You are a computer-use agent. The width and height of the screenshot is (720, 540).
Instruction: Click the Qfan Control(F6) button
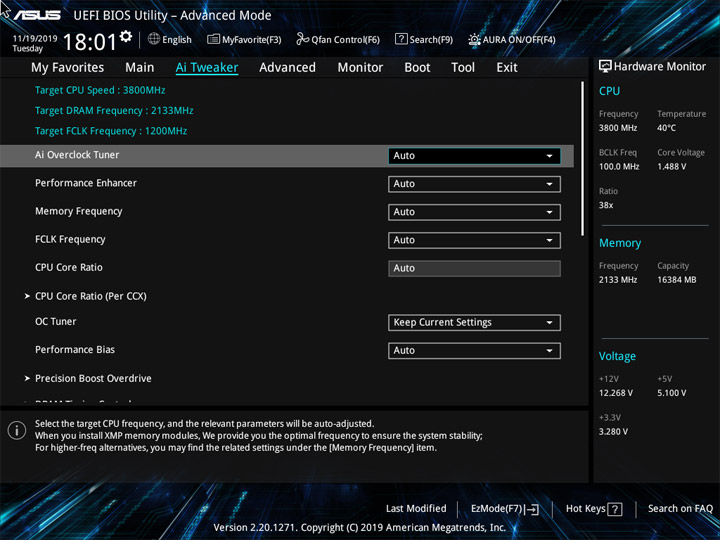coord(338,39)
